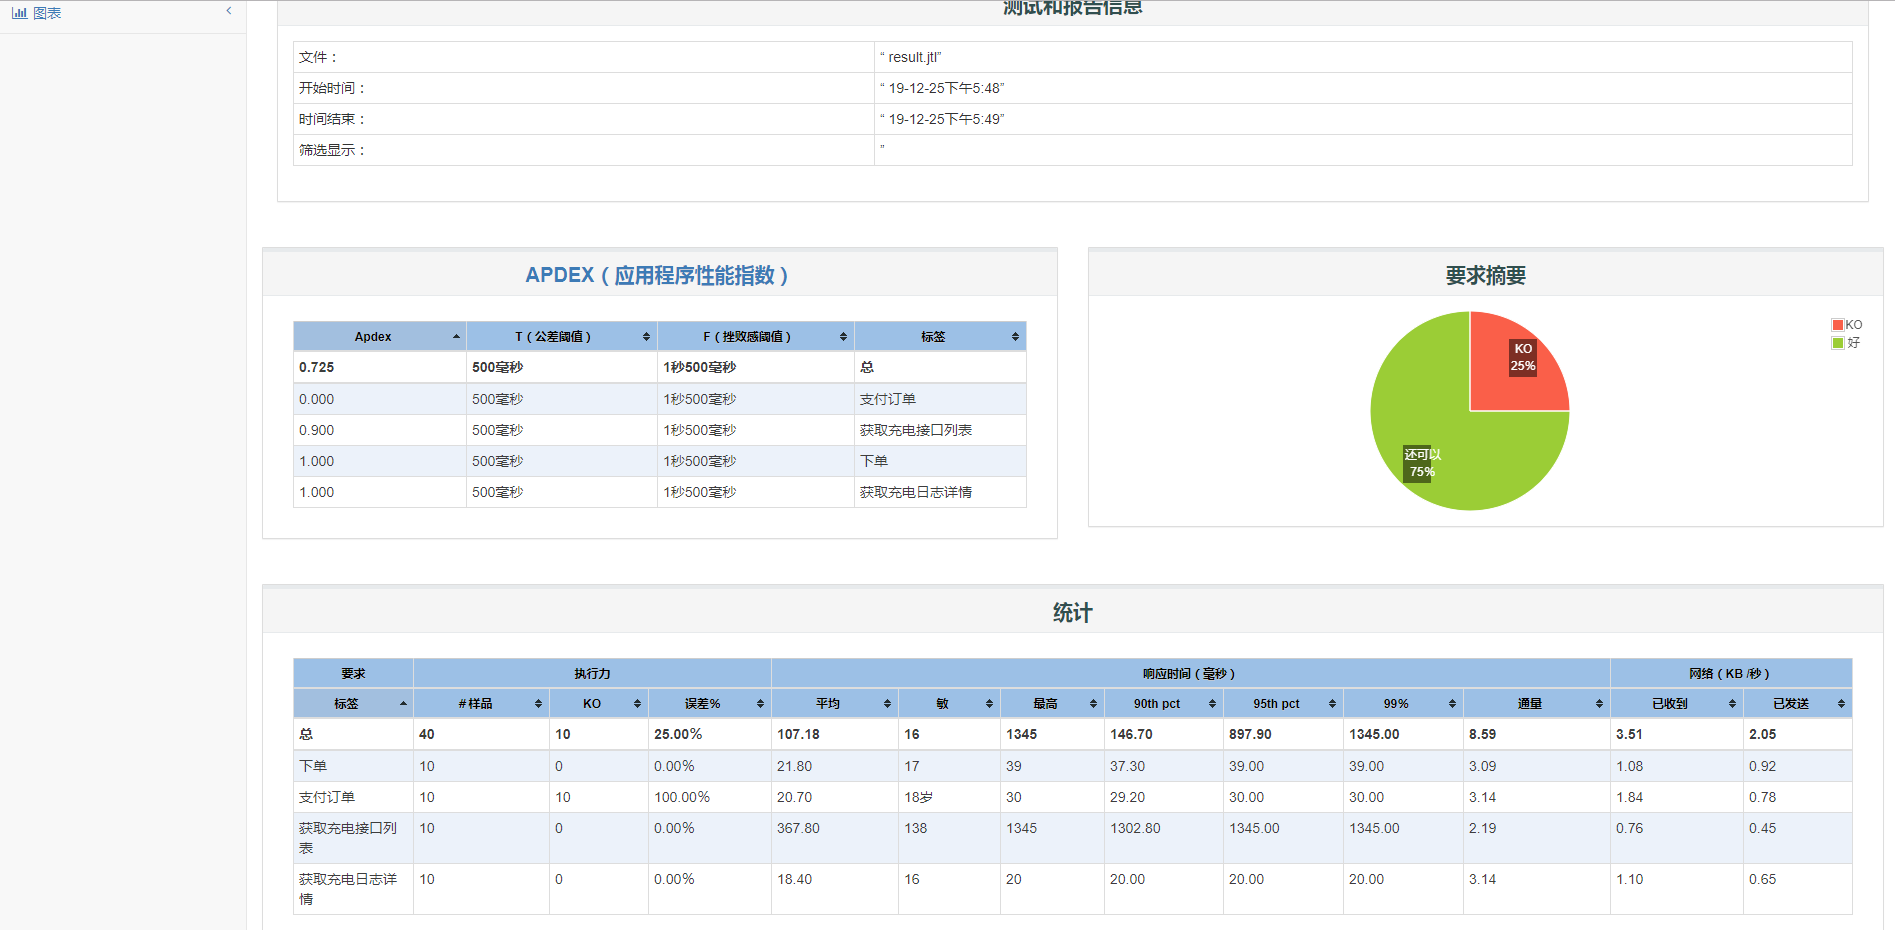This screenshot has width=1895, height=930.
Task: Click the 0.725 Apdex total value
Action: (317, 367)
